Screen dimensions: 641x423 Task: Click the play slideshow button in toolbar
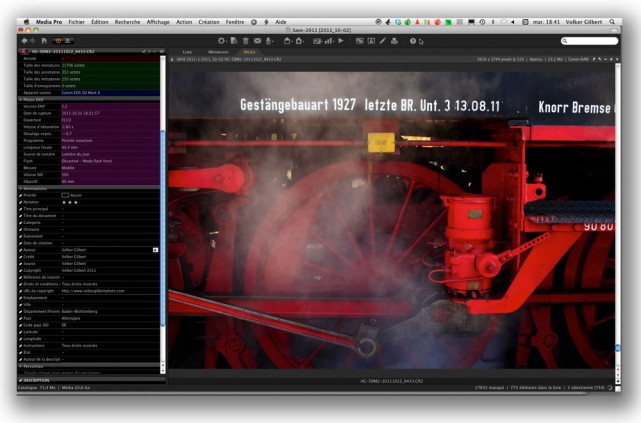(341, 41)
